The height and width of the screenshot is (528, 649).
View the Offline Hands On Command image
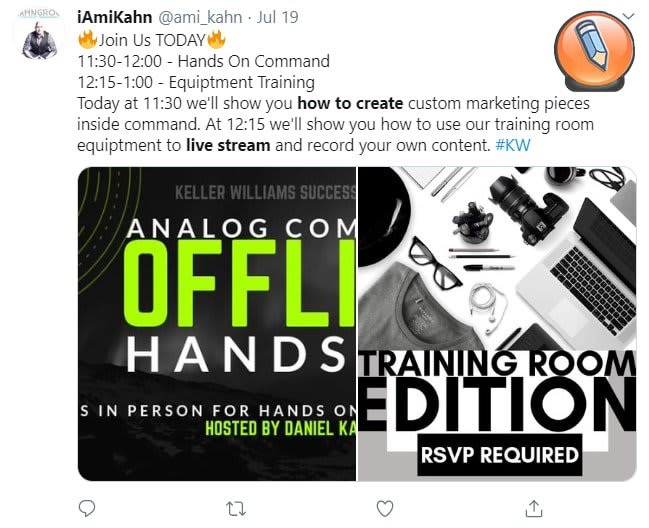(217, 324)
